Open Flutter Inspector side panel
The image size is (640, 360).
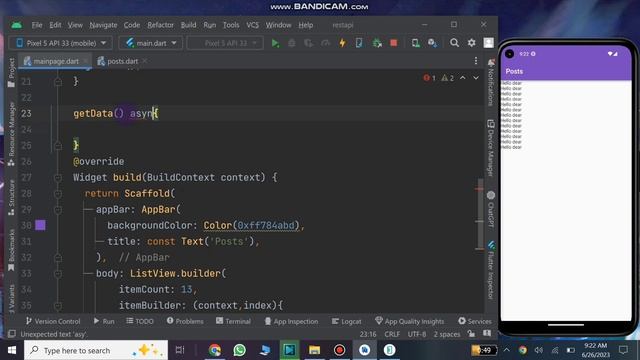tap(491, 270)
